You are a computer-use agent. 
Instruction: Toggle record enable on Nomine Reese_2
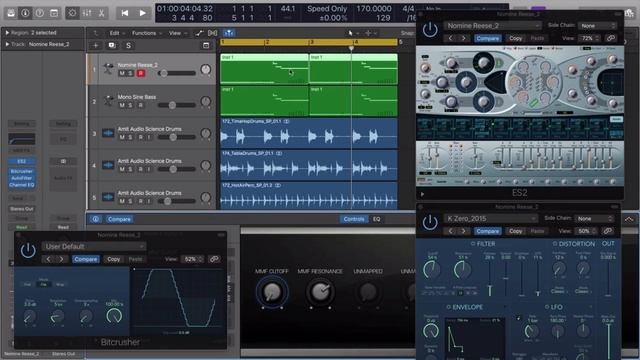point(141,73)
